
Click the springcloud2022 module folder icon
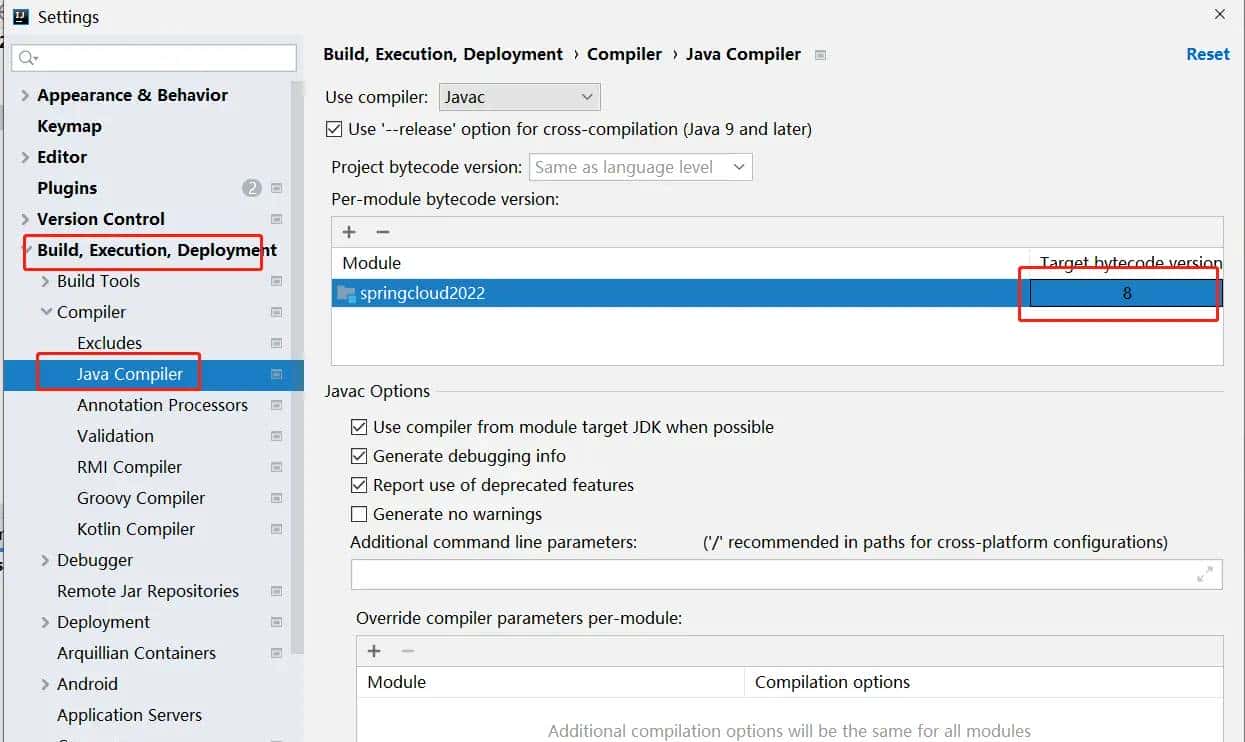(346, 293)
